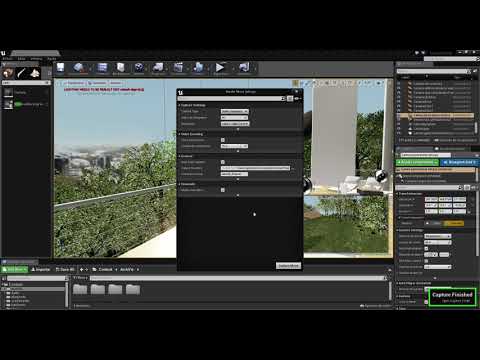The image size is (480, 360).
Task: Click the Output Directory path field
Action: click(255, 168)
